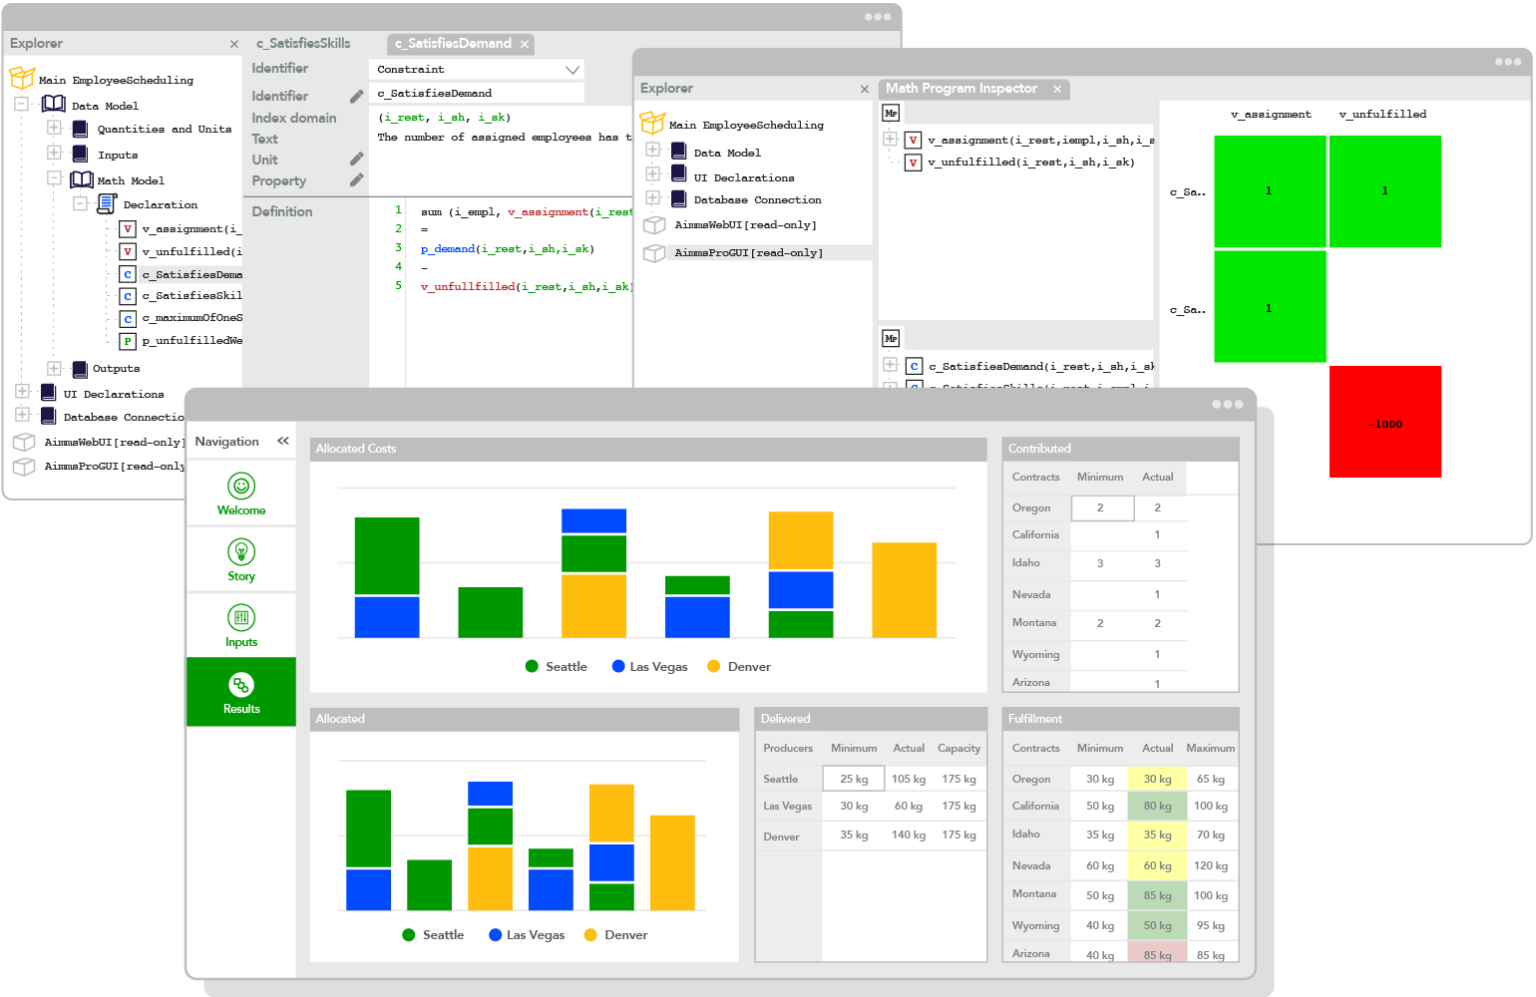Click the Main EmployeeScheduling project box icon
The width and height of the screenshot is (1536, 997).
point(20,77)
